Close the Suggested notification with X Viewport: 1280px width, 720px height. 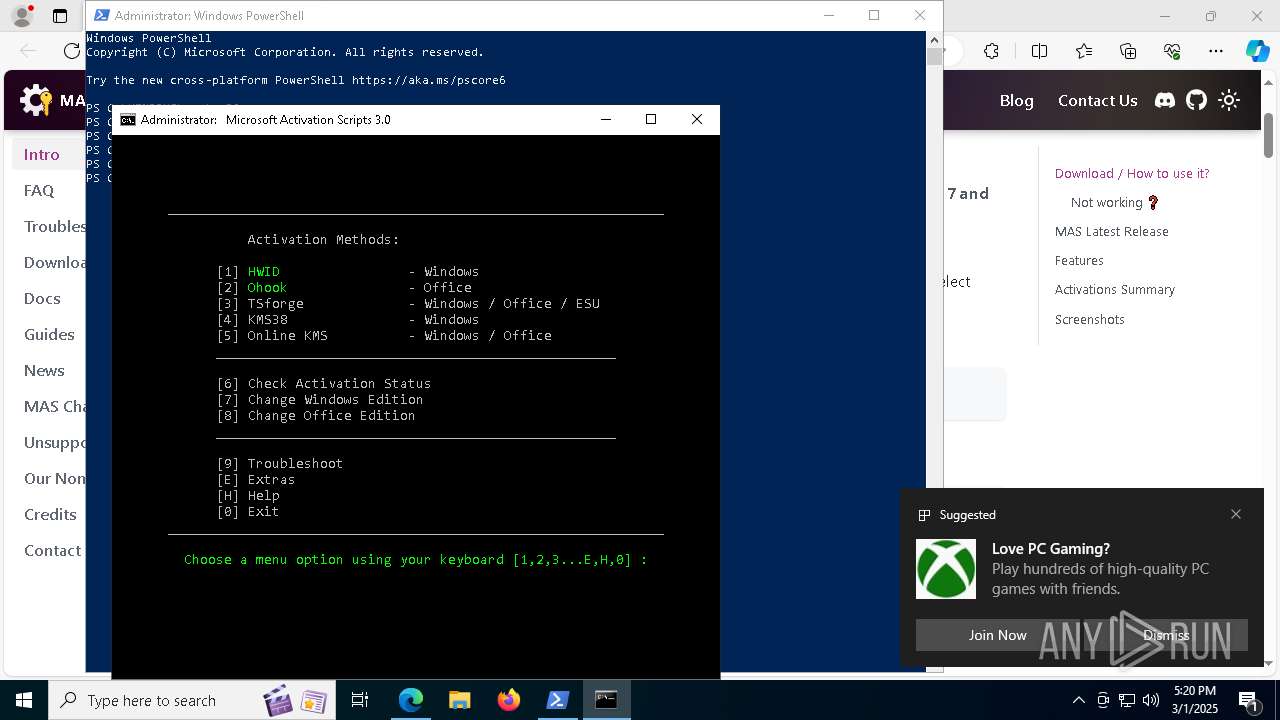pyautogui.click(x=1236, y=514)
